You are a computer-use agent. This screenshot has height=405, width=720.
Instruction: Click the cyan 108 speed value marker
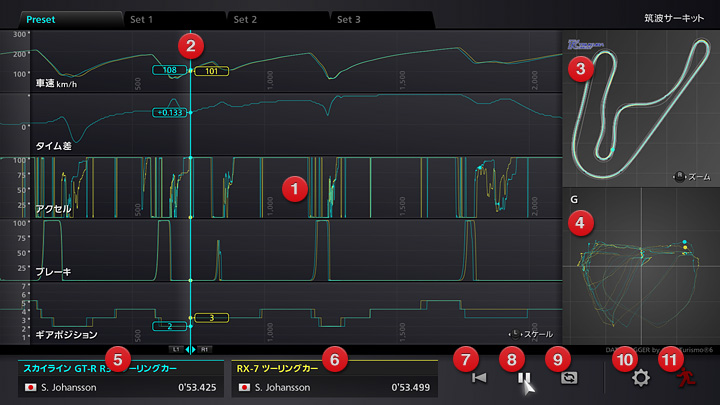(x=169, y=71)
